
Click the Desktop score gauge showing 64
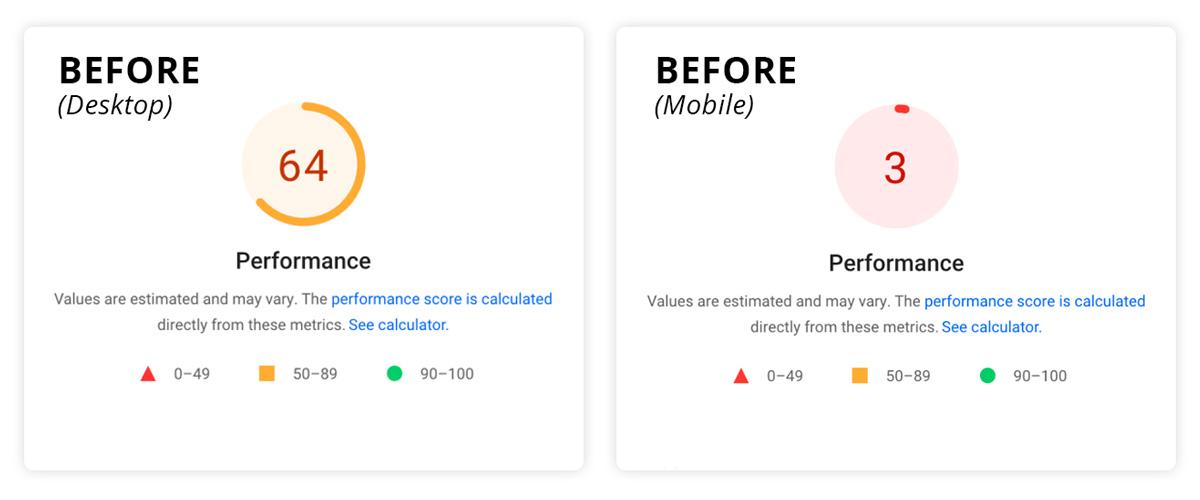tap(304, 164)
